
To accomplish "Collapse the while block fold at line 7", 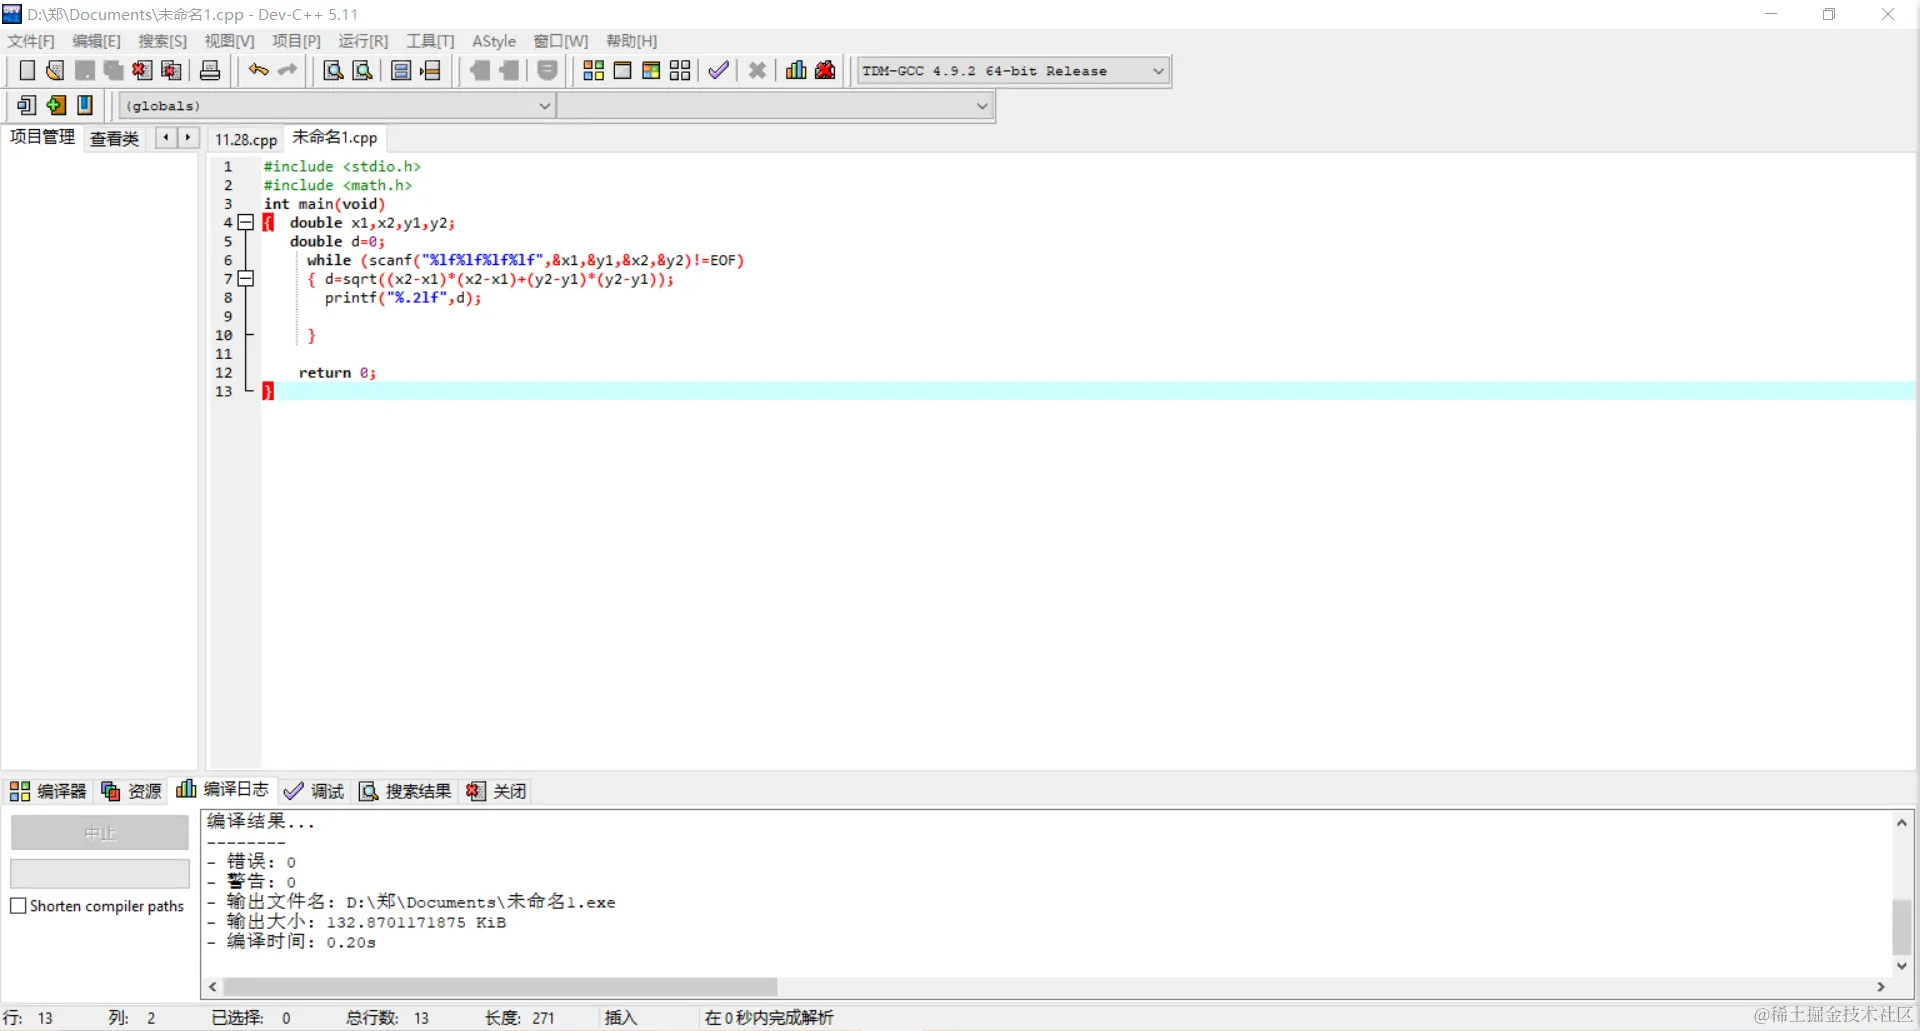I will pyautogui.click(x=246, y=279).
